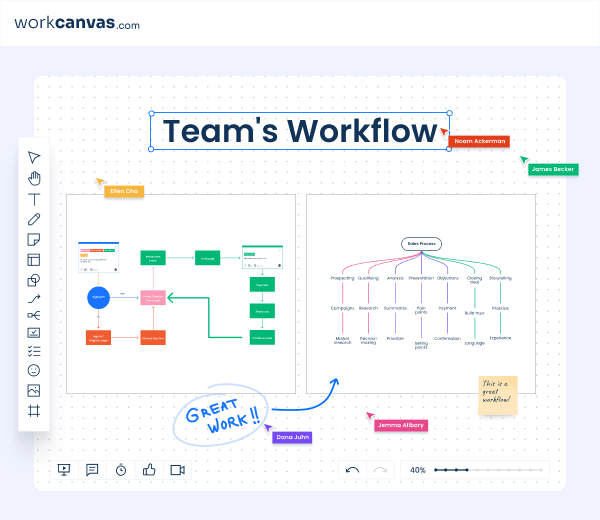The image size is (600, 520).
Task: Select the connector line tool
Action: pos(34,298)
